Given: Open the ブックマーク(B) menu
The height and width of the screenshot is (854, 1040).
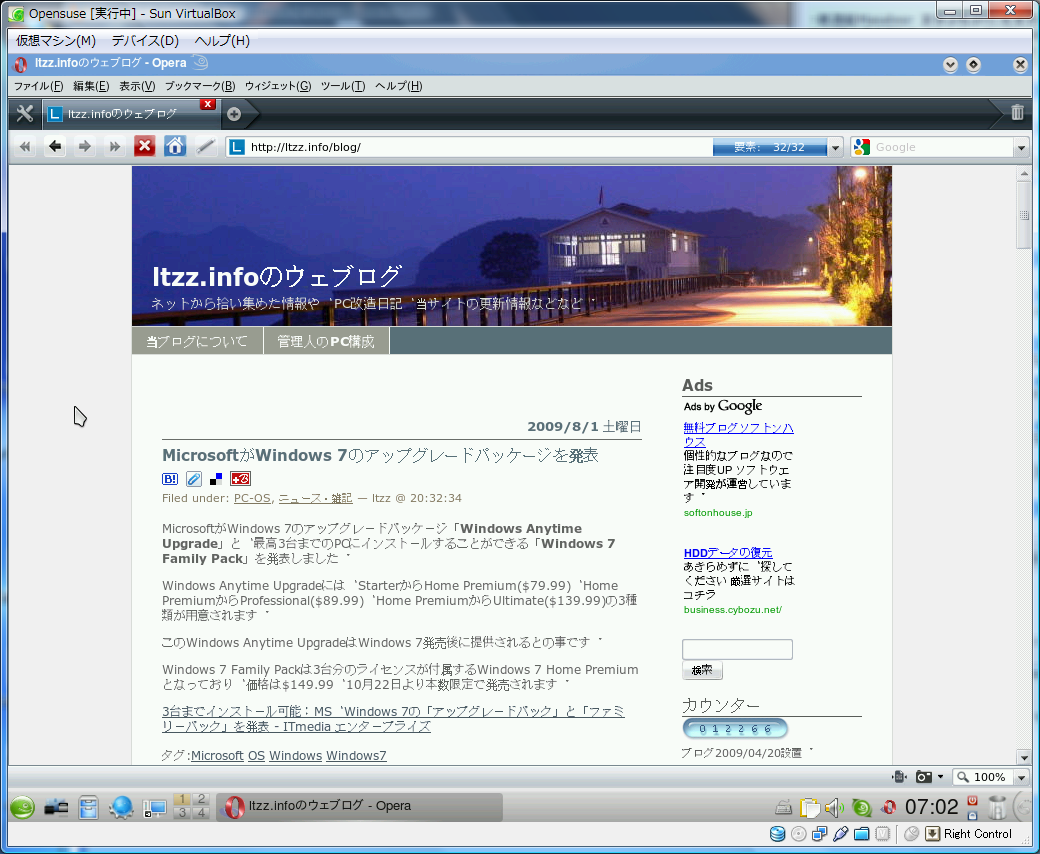Looking at the screenshot, I should [x=200, y=86].
